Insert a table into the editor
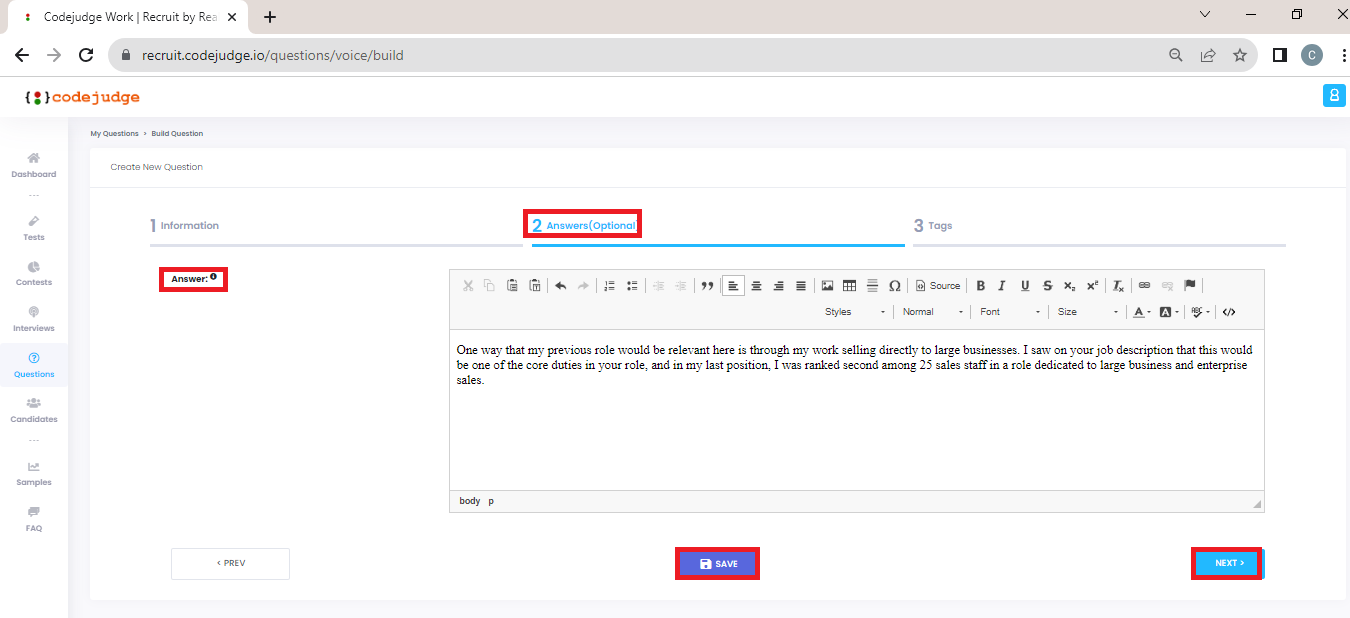1350x618 pixels. (849, 285)
